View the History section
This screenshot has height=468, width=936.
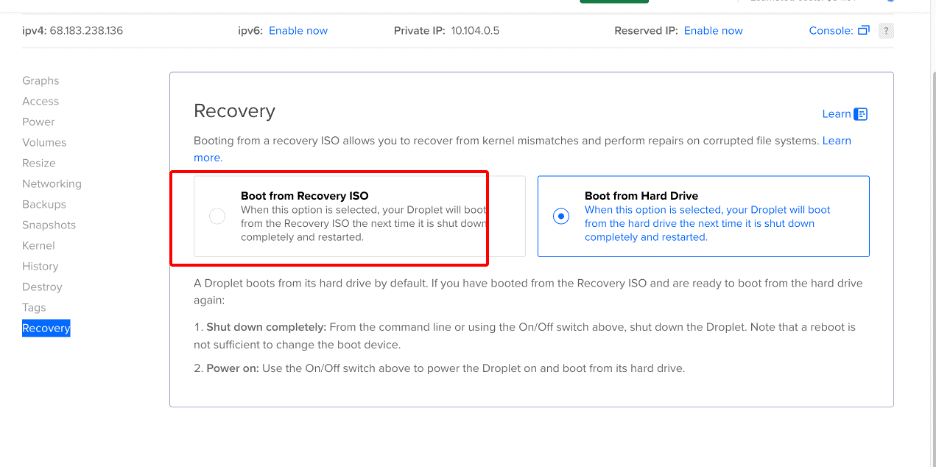(40, 266)
